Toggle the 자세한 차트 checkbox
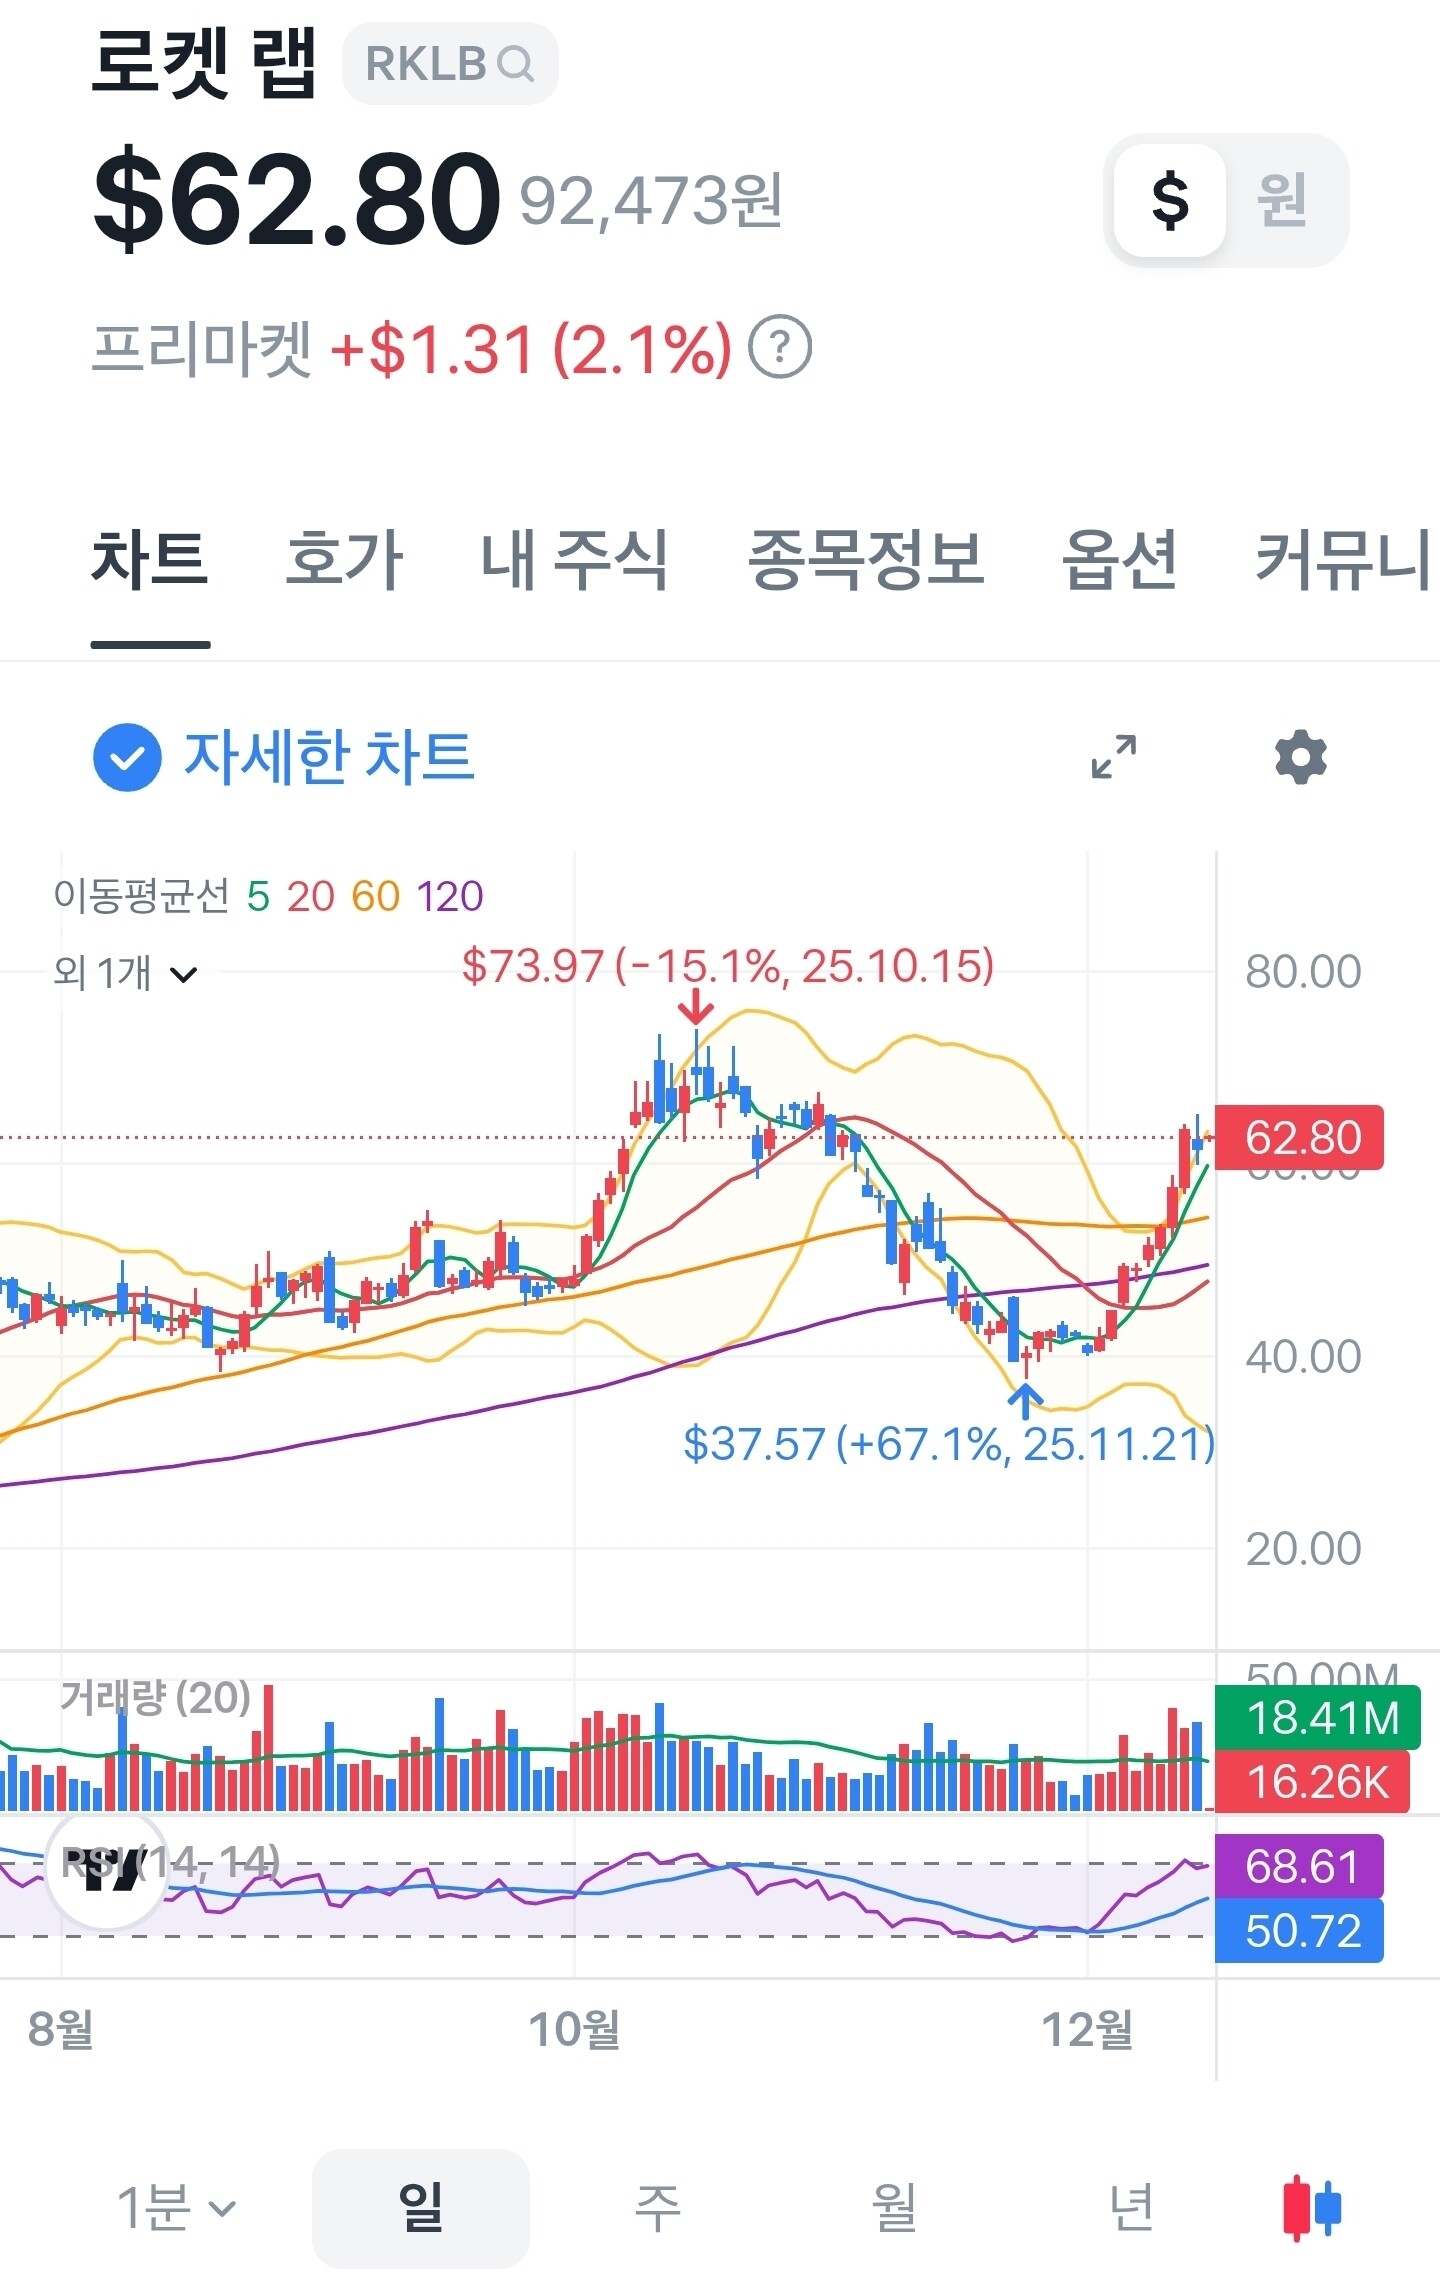 [127, 757]
